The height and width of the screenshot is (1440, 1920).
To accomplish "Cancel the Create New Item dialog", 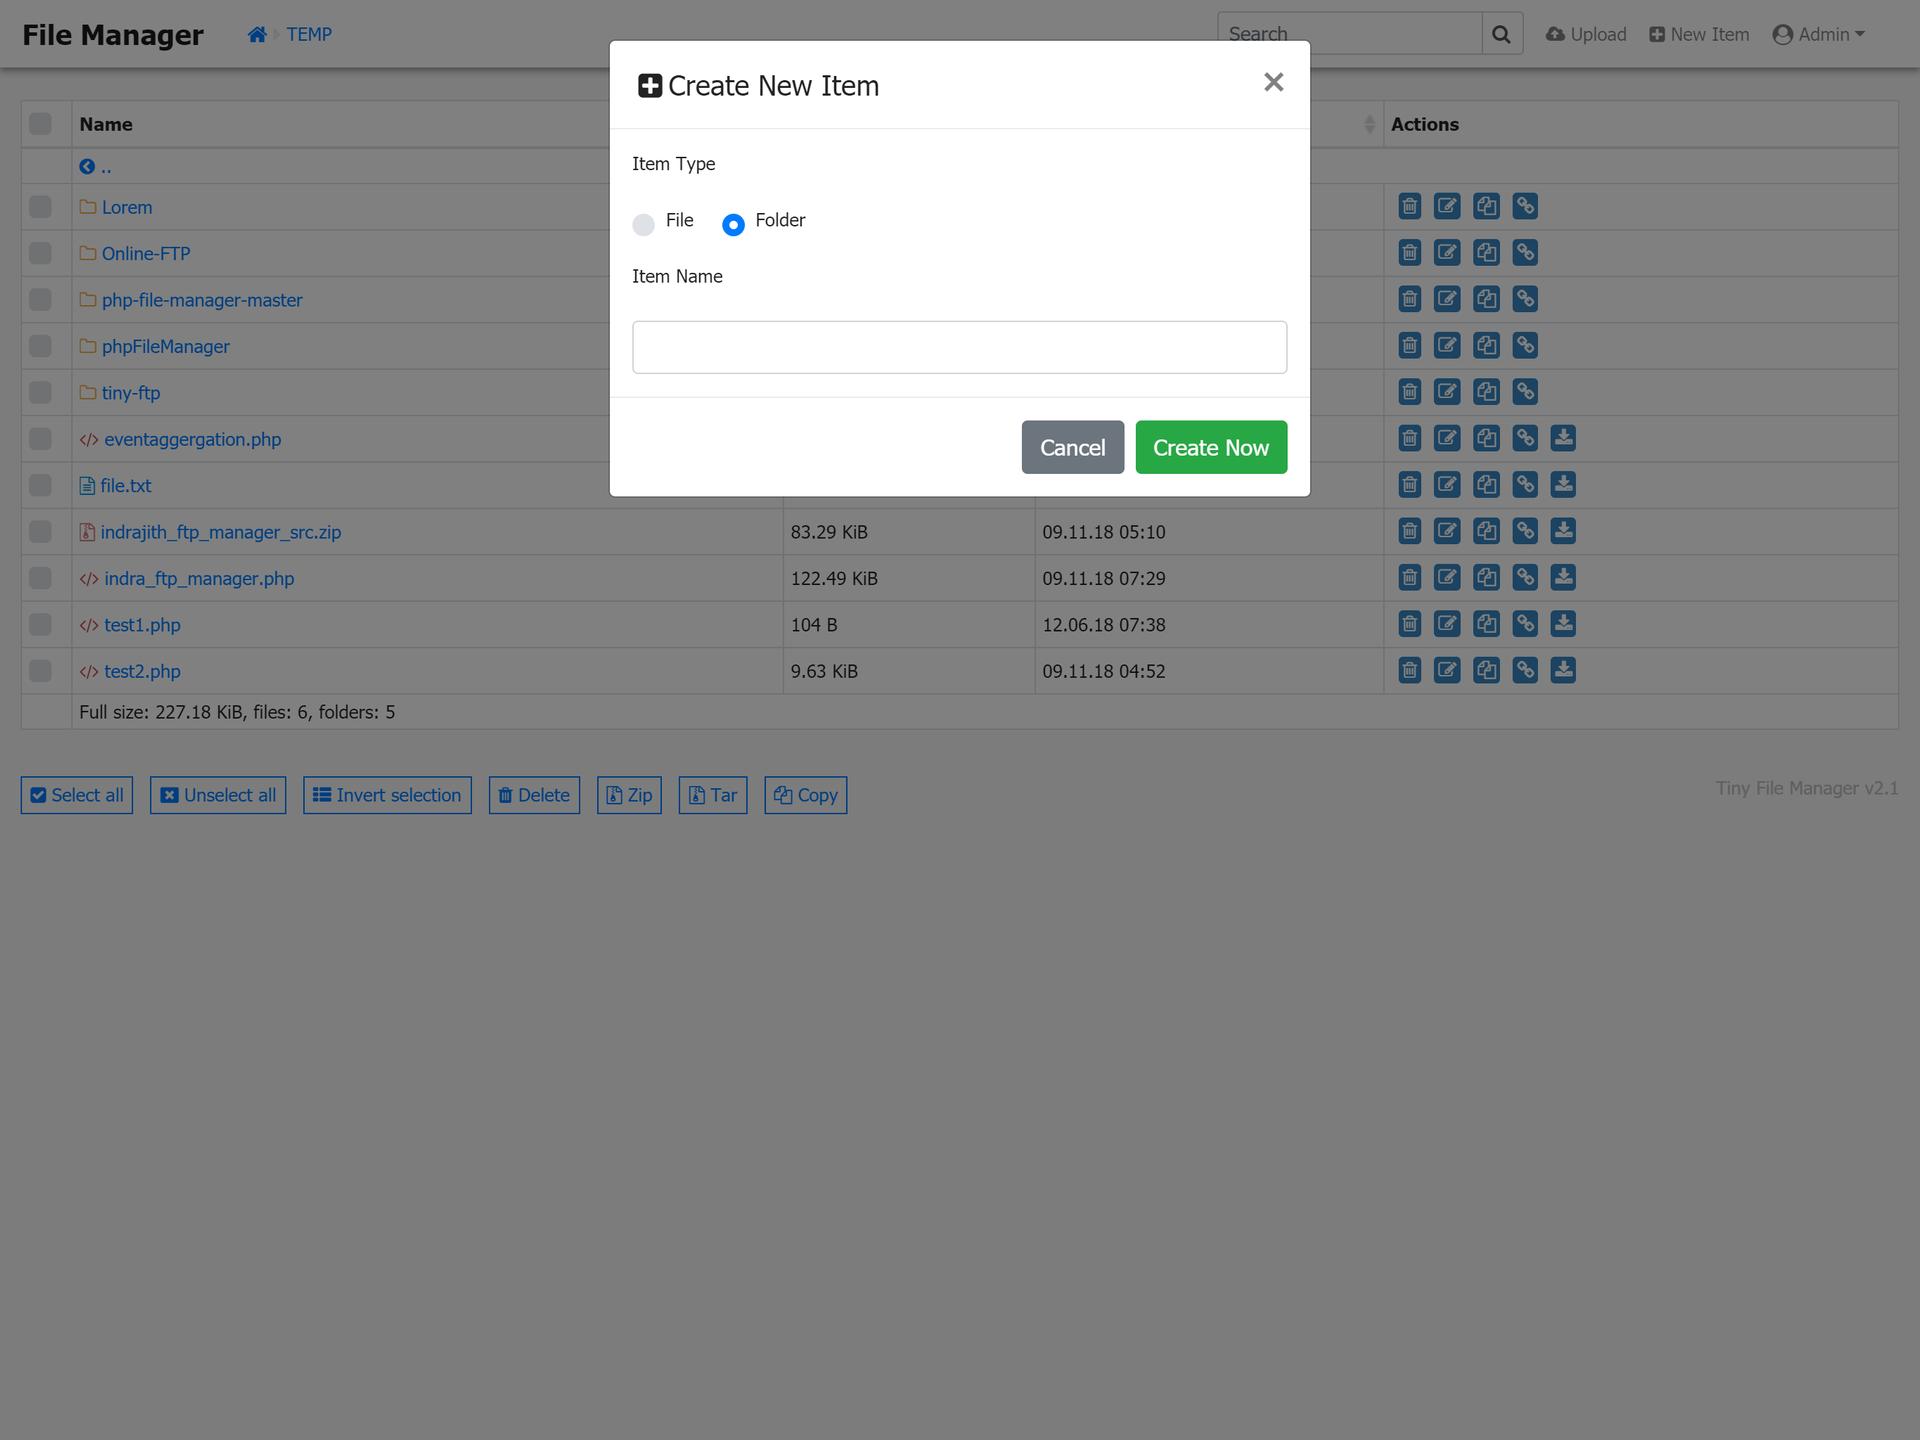I will 1072,447.
